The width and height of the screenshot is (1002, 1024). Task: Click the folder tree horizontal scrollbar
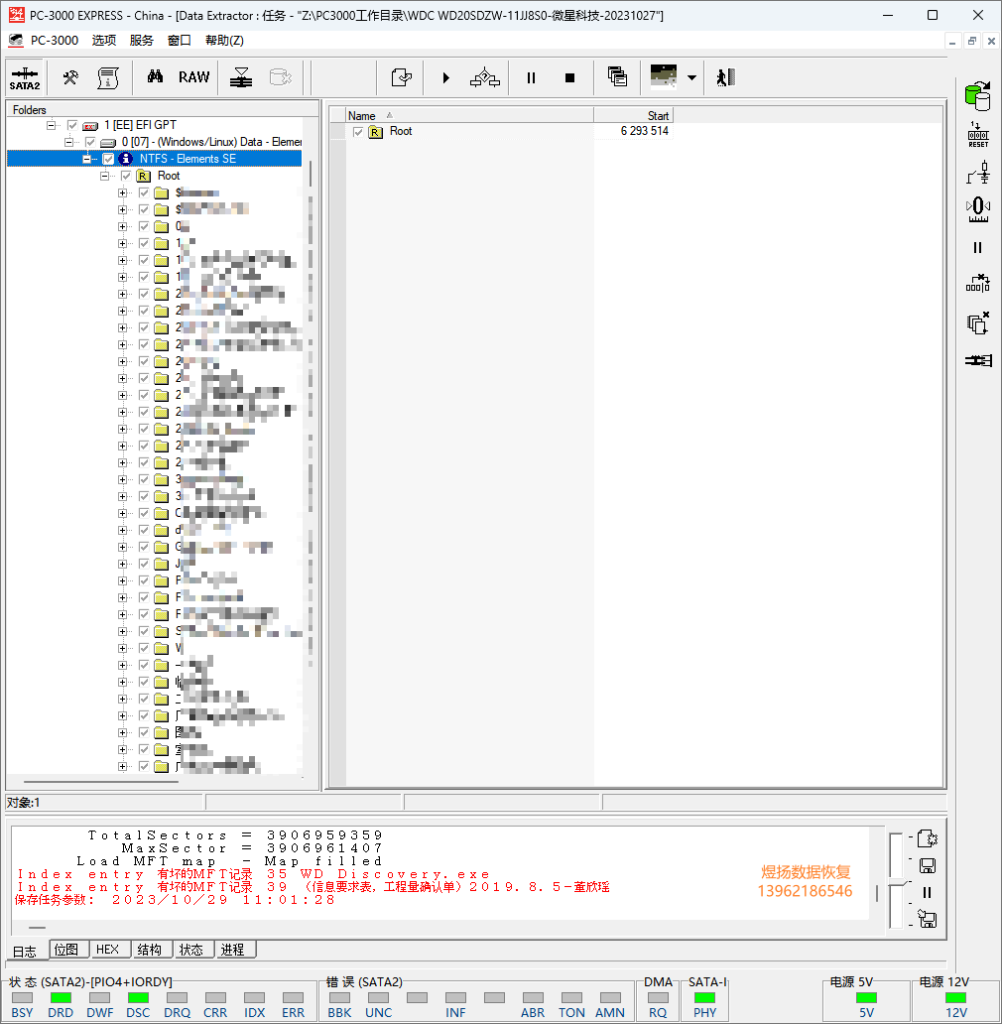101,781
